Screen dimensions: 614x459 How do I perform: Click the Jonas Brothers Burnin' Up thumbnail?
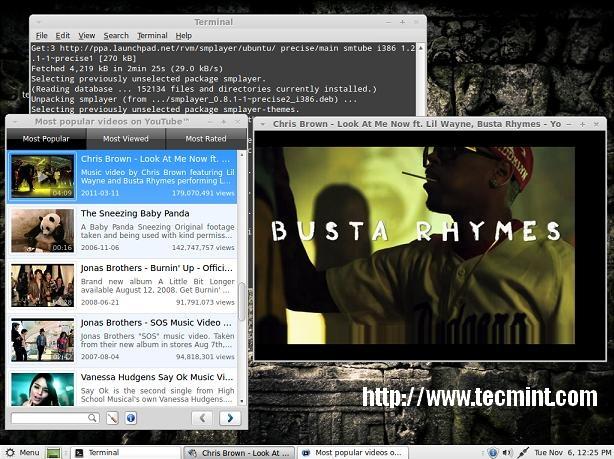[42, 285]
